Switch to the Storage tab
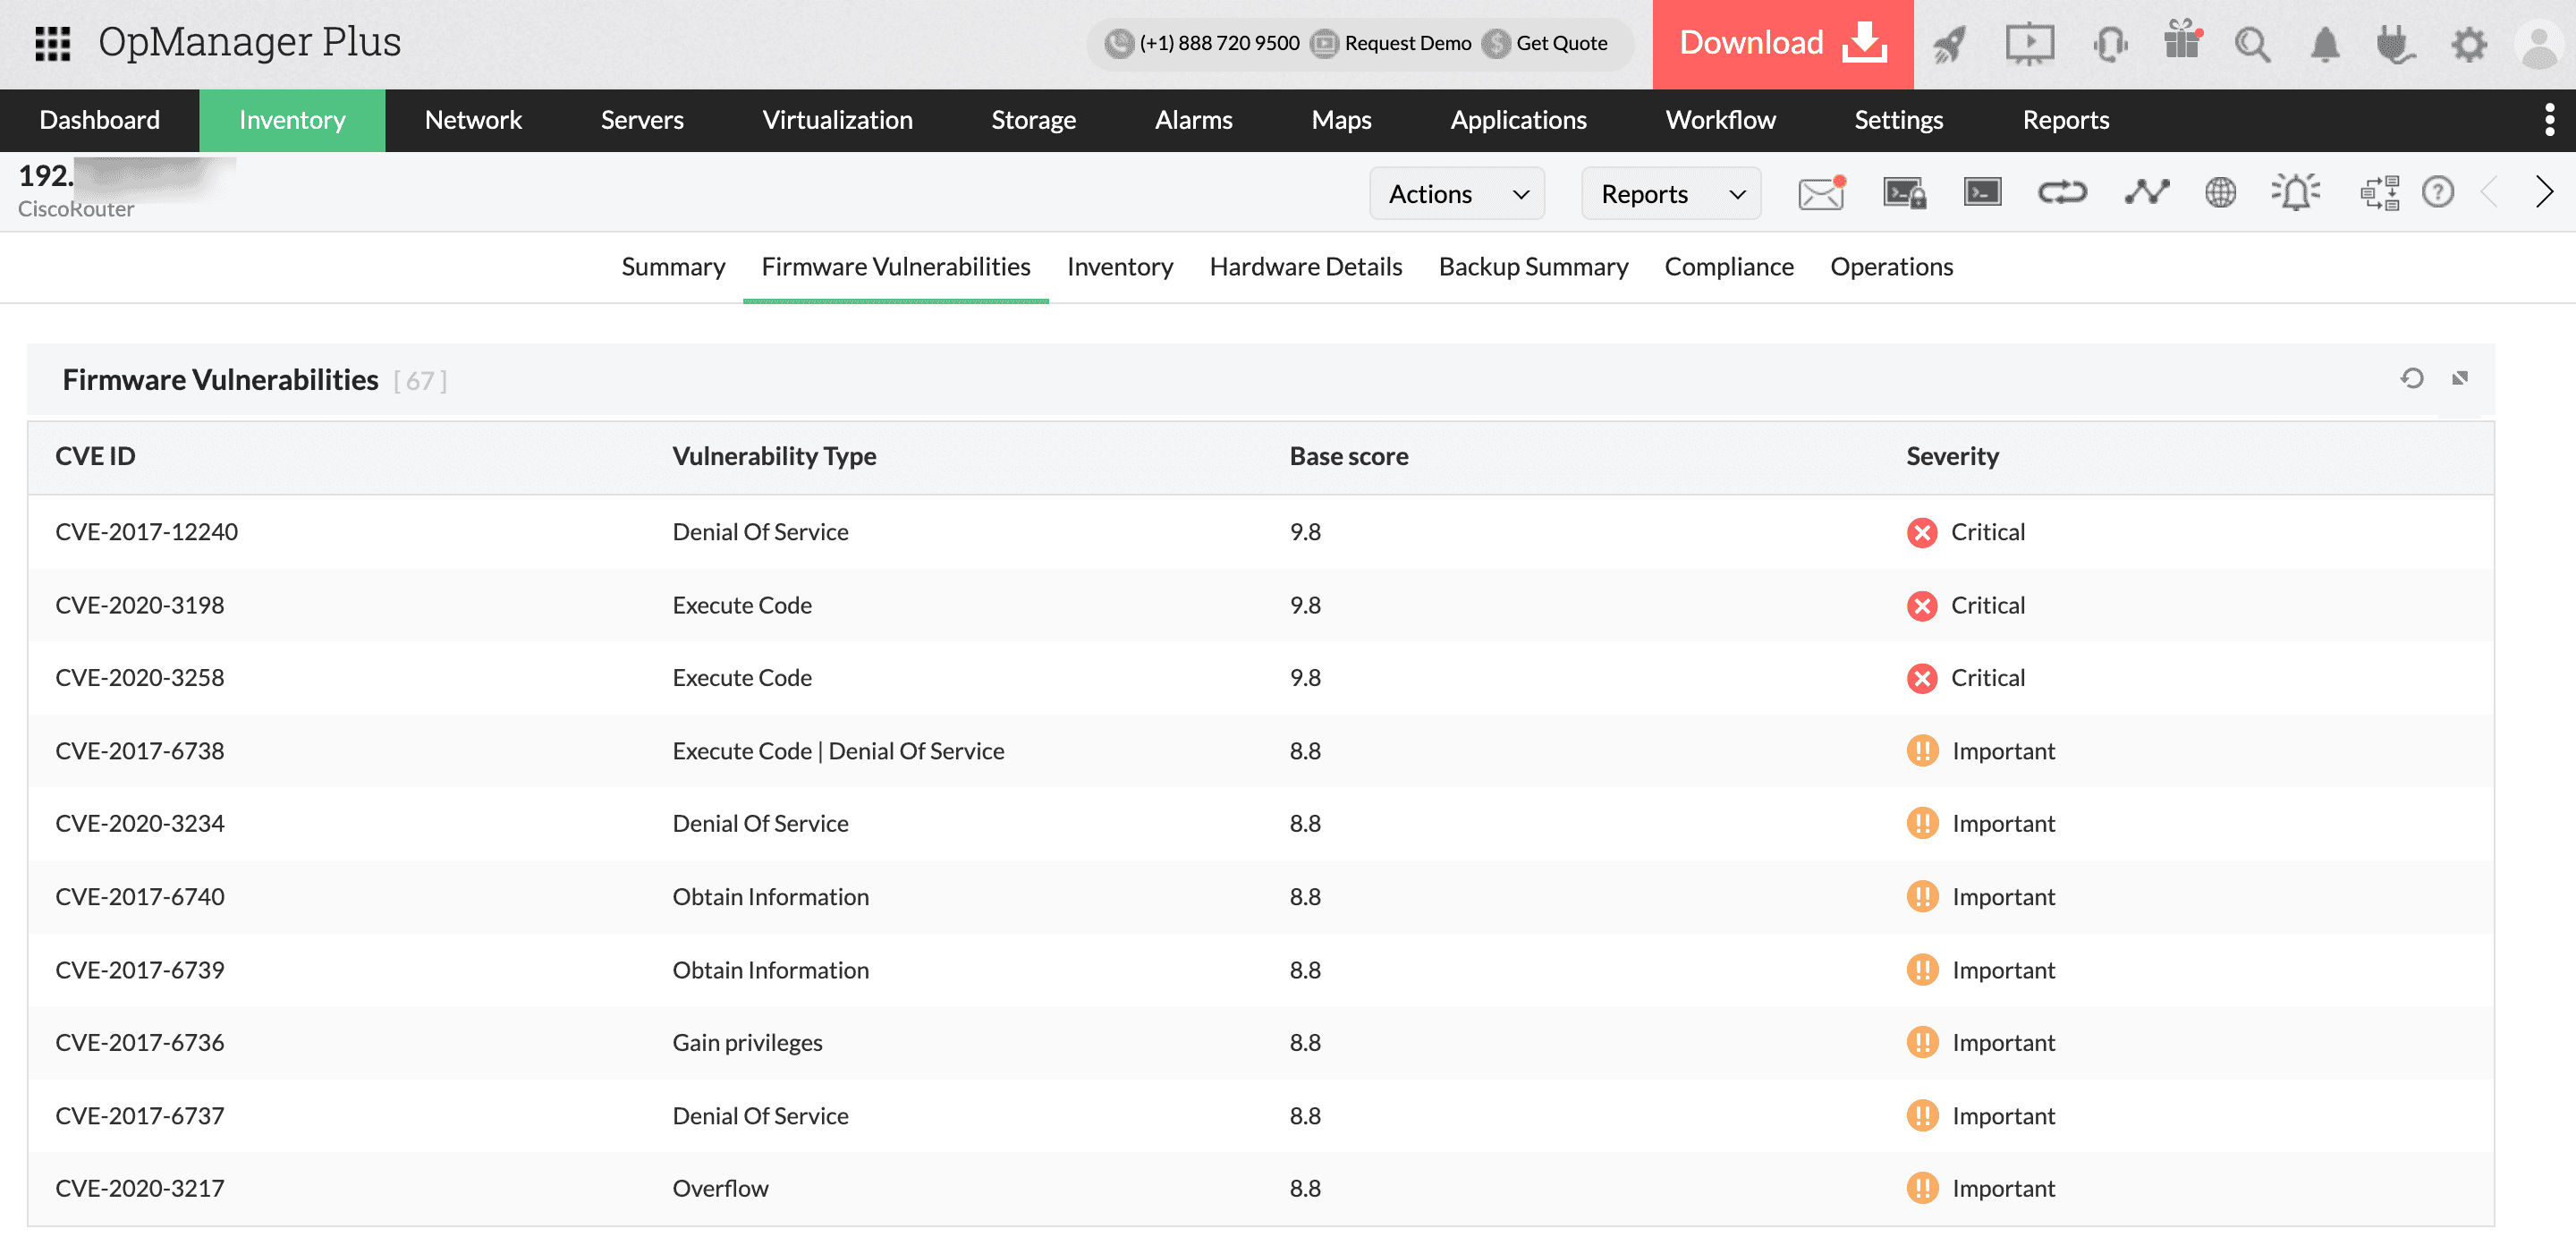This screenshot has height=1254, width=2576. click(x=1033, y=120)
